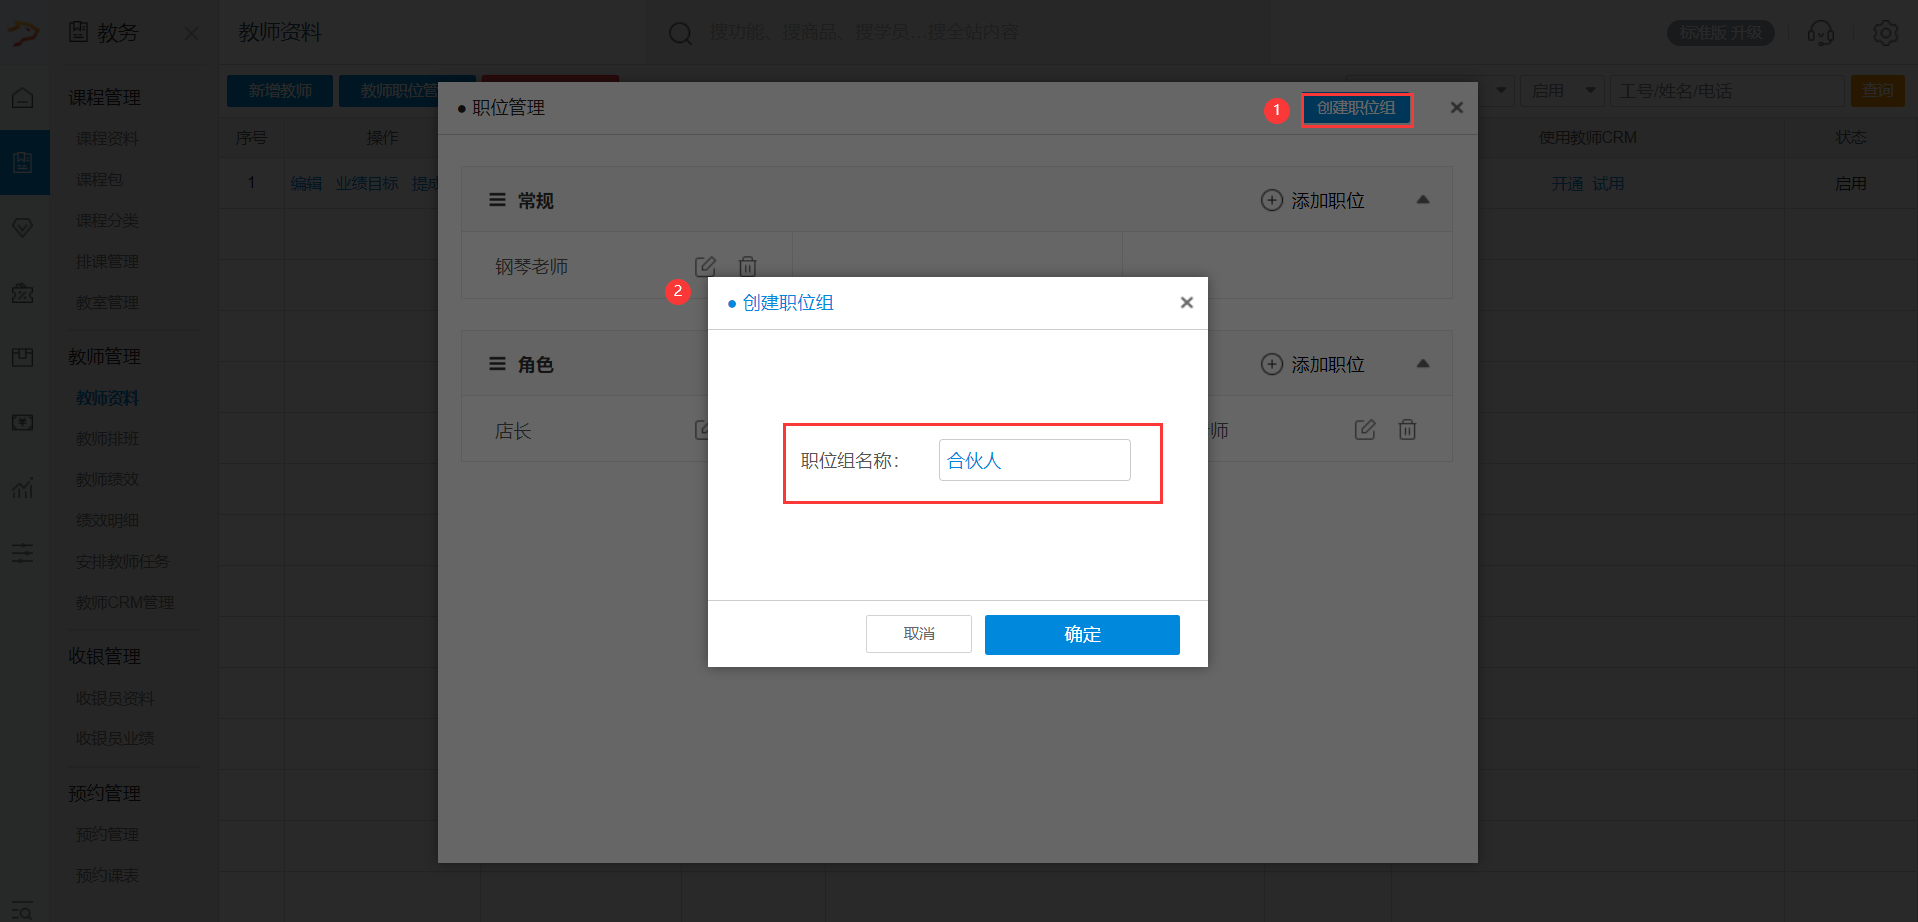
Task: Click the orange 查询 button
Action: 1877,91
